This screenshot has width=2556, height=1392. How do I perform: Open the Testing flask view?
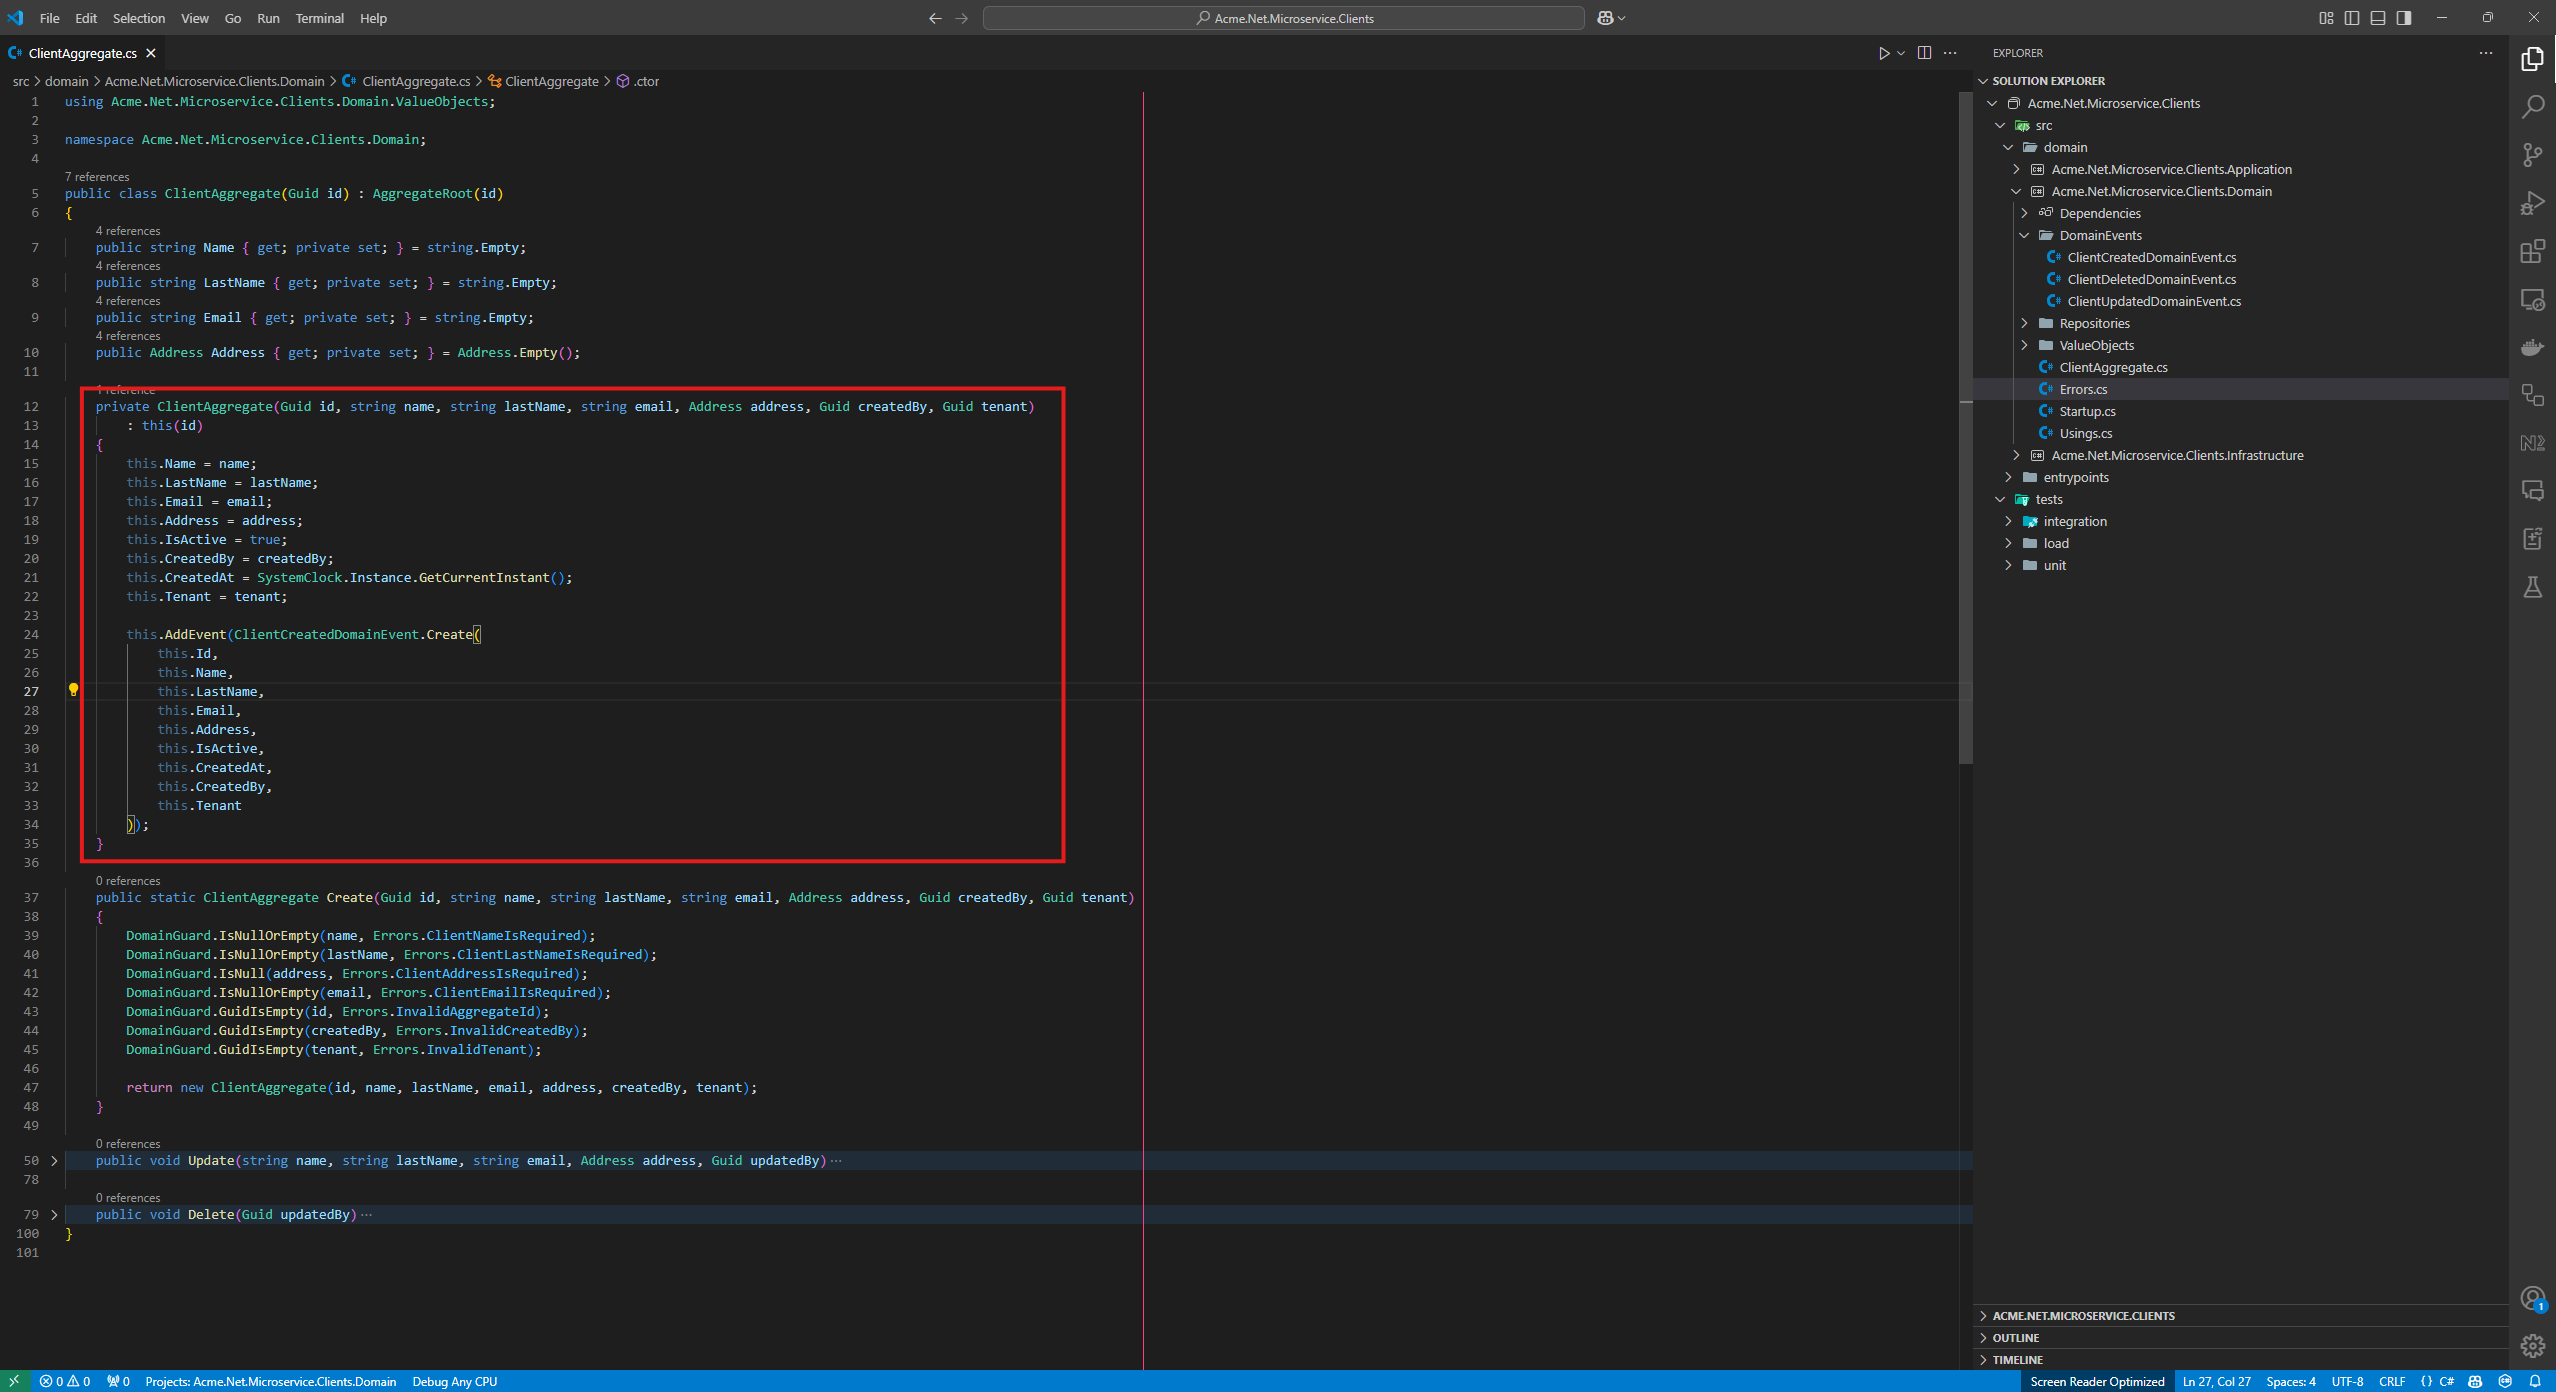click(x=2532, y=587)
